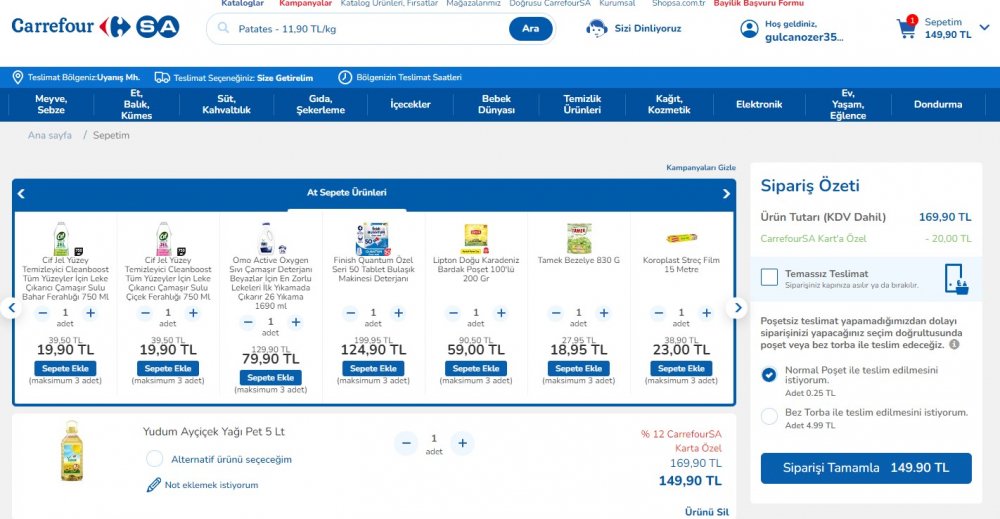Image resolution: width=1000 pixels, height=519 pixels.
Task: Click the delivery location pin icon
Action: pos(18,77)
